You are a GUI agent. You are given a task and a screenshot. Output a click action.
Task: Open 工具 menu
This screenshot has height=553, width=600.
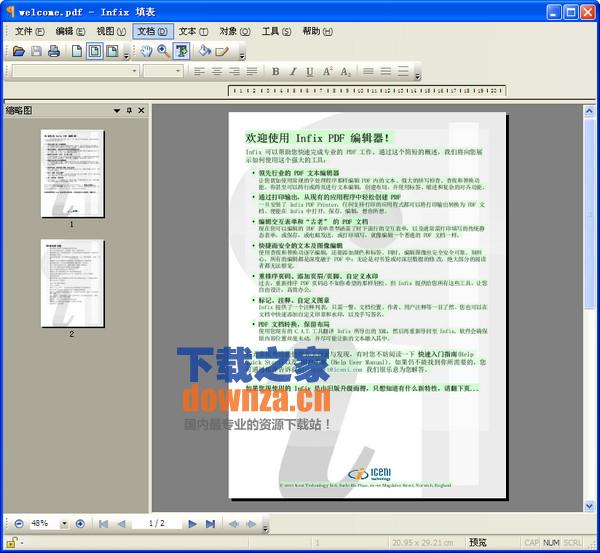coord(276,31)
